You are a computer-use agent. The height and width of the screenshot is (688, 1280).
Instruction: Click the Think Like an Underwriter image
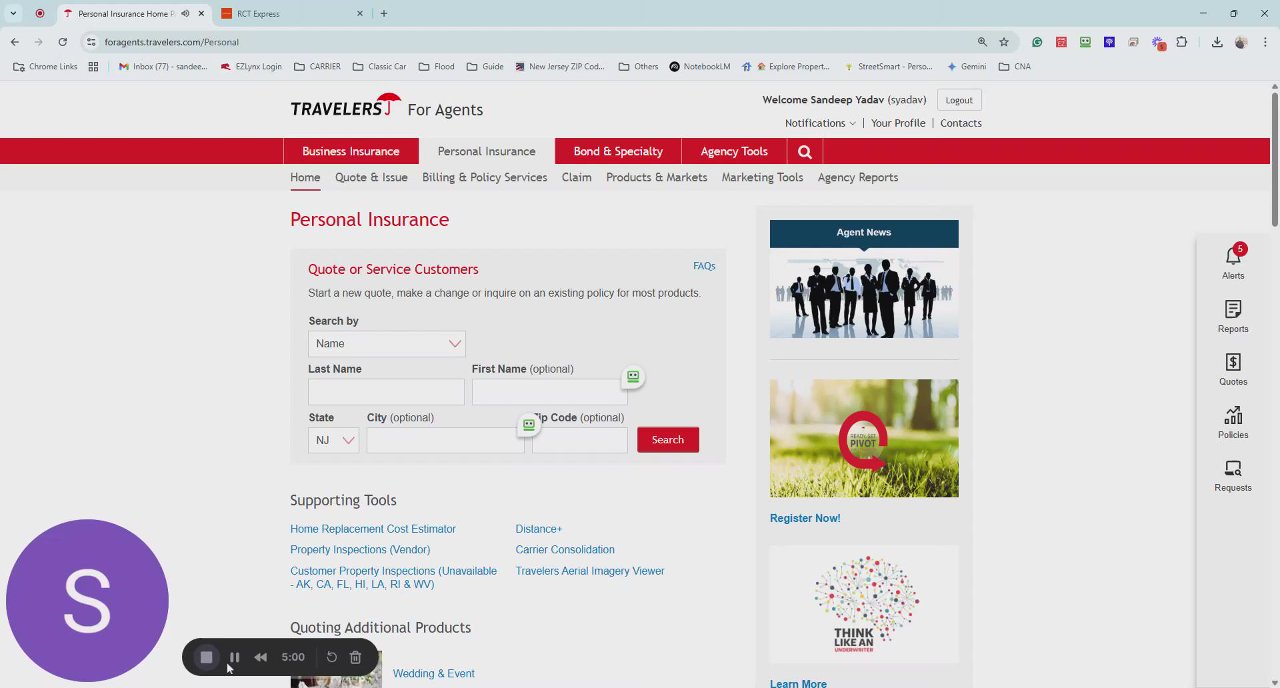pyautogui.click(x=864, y=605)
